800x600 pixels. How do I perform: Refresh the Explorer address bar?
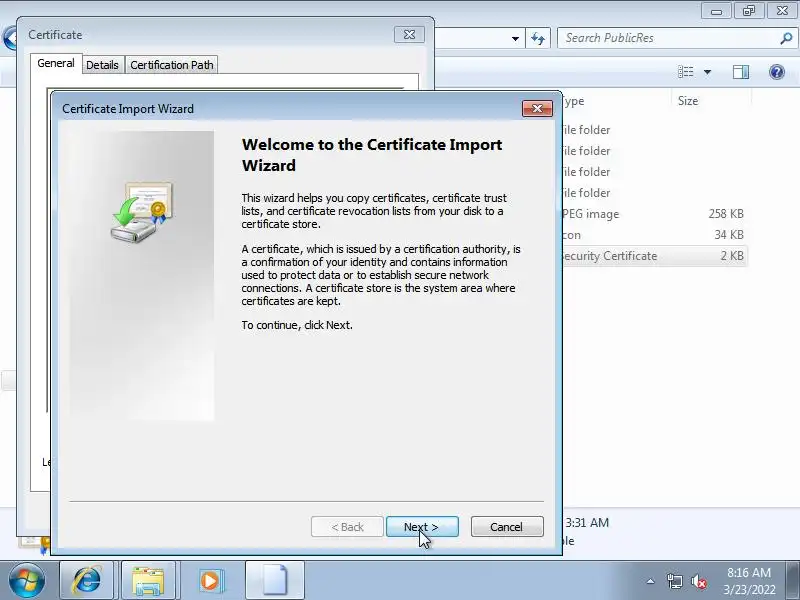(x=538, y=38)
